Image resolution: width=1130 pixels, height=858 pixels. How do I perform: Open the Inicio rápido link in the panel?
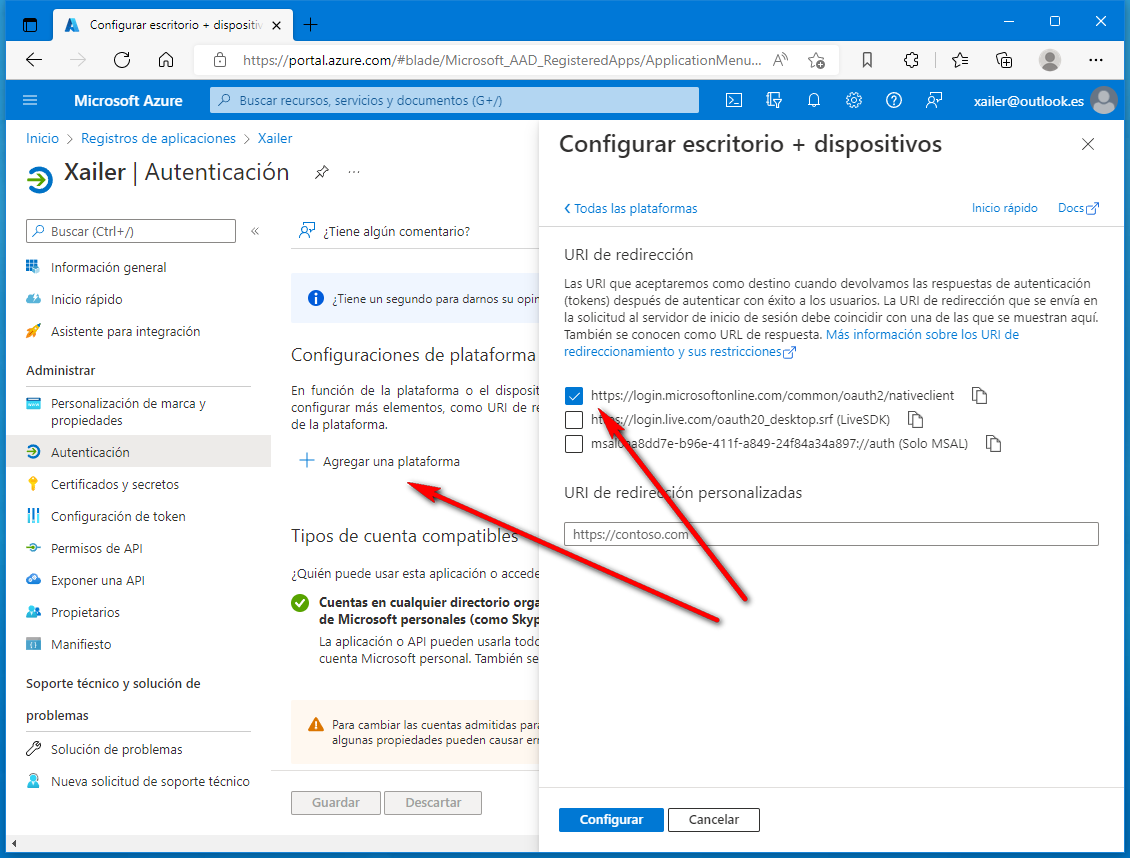pyautogui.click(x=1005, y=208)
